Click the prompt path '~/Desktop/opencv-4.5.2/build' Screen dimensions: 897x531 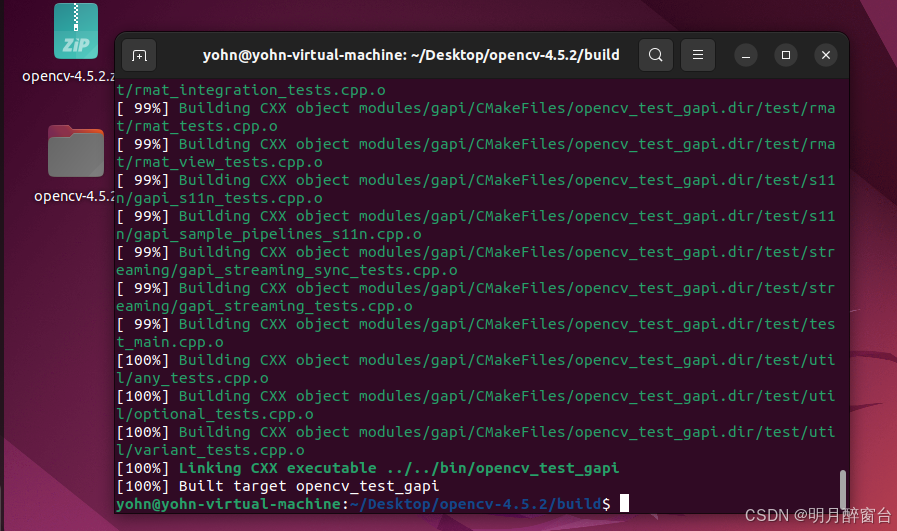click(x=476, y=504)
